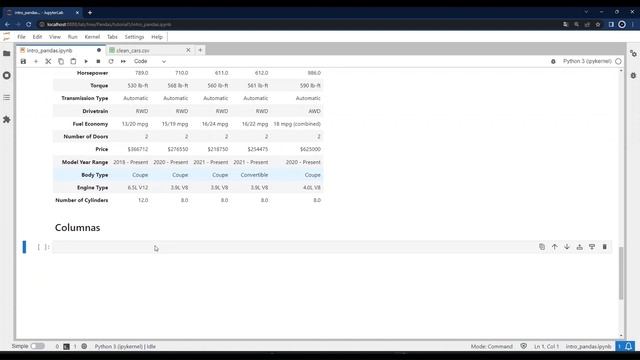Open a new browser tab
640x360 pixels.
point(90,13)
